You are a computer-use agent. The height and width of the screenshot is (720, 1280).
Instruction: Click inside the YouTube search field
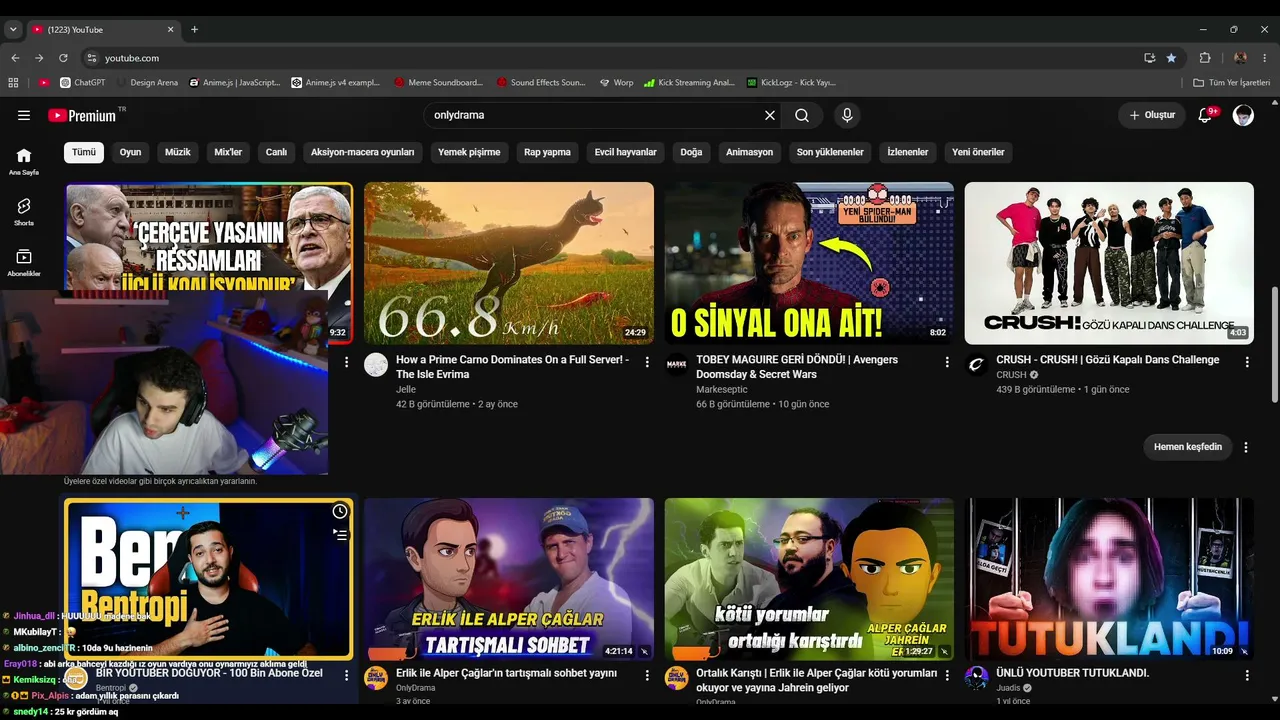(594, 115)
